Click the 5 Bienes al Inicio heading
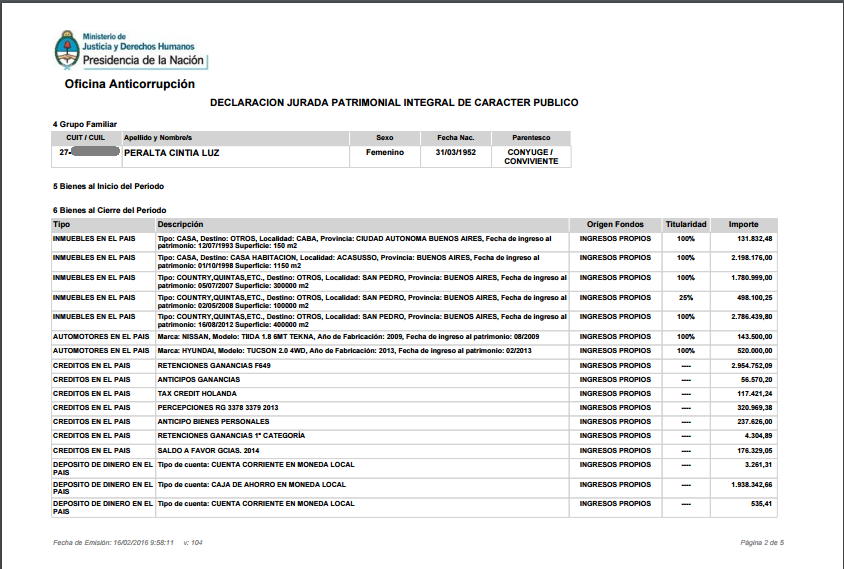This screenshot has height=569, width=844. coord(108,186)
